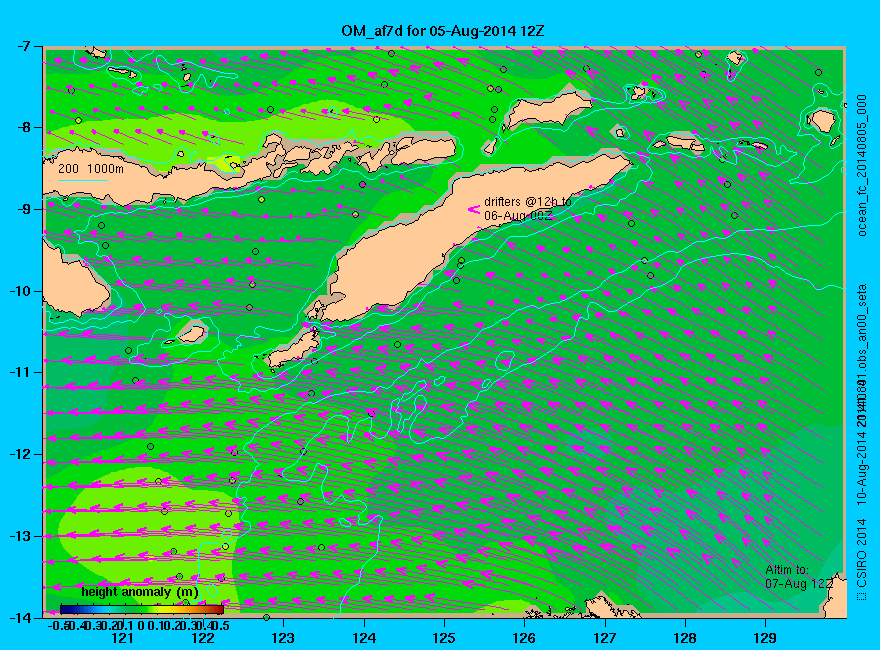Click the height anomaly color bar
This screenshot has height=650, width=880.
(x=142, y=609)
